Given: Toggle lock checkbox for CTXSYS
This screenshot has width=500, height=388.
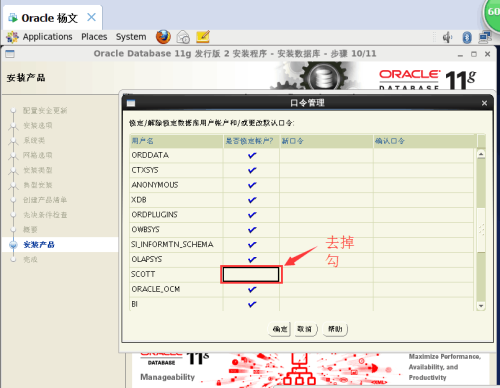Looking at the screenshot, I should pyautogui.click(x=252, y=170).
